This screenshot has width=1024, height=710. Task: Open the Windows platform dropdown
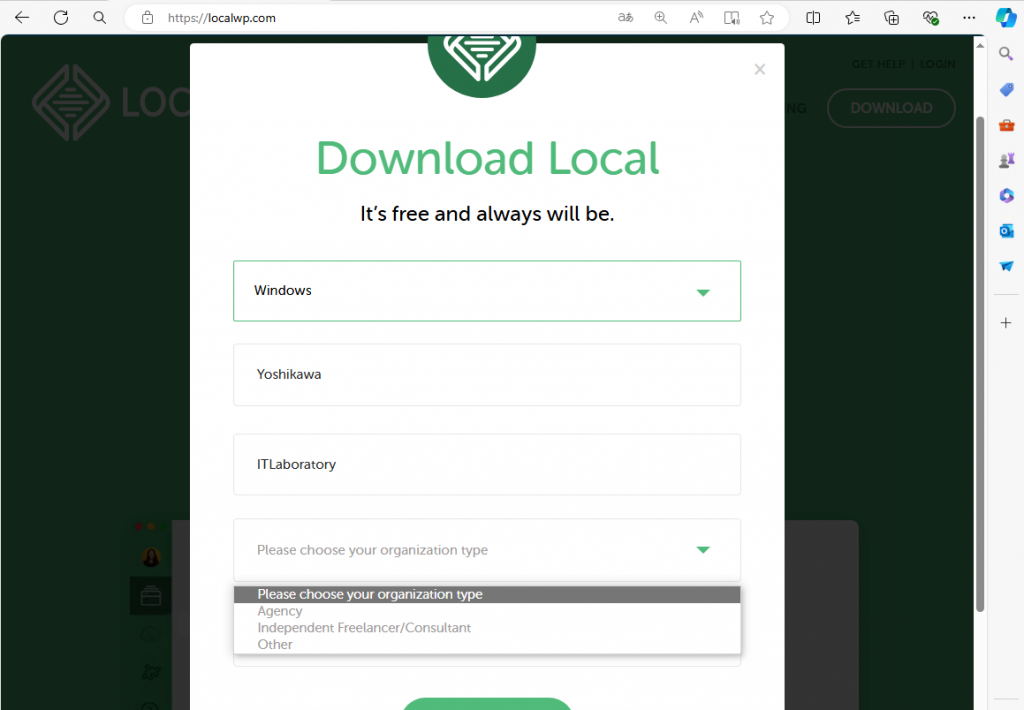(x=486, y=291)
